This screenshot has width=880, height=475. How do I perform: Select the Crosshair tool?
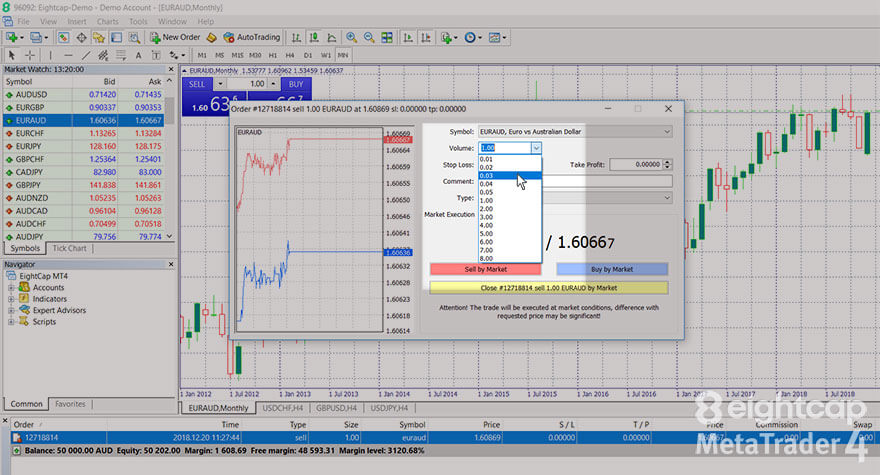30,55
